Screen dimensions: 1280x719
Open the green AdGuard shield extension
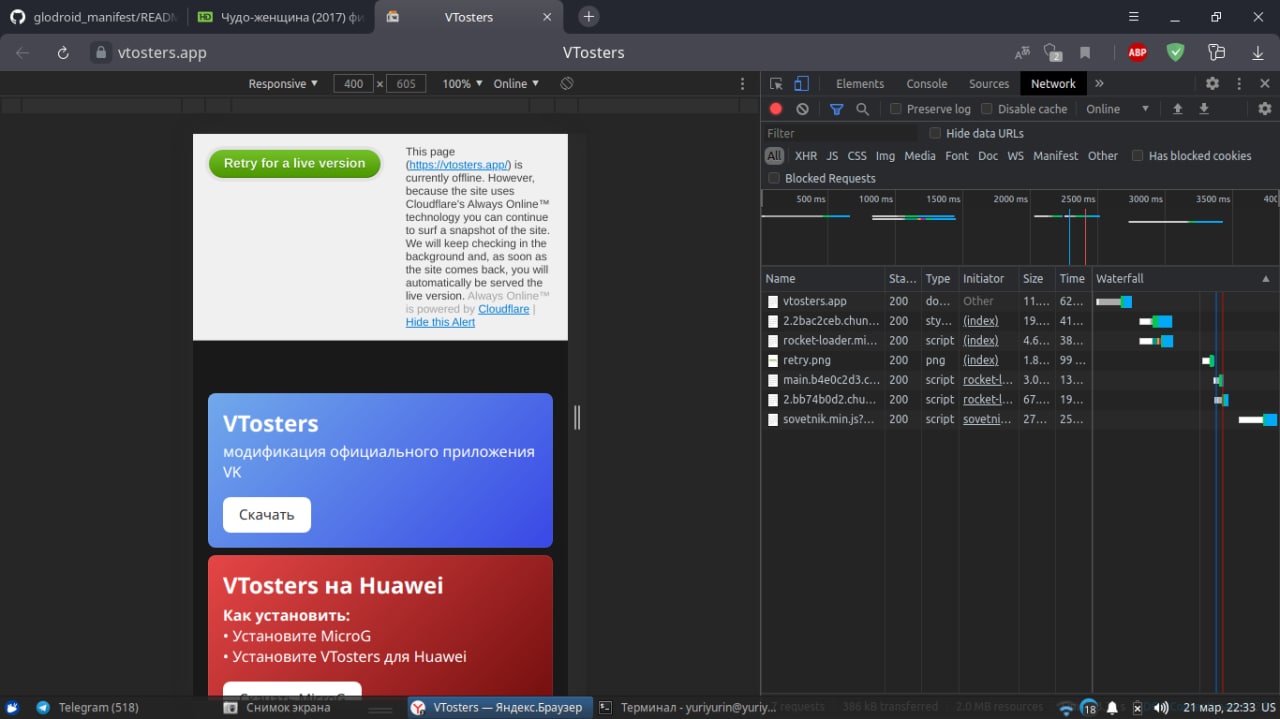coord(1176,52)
